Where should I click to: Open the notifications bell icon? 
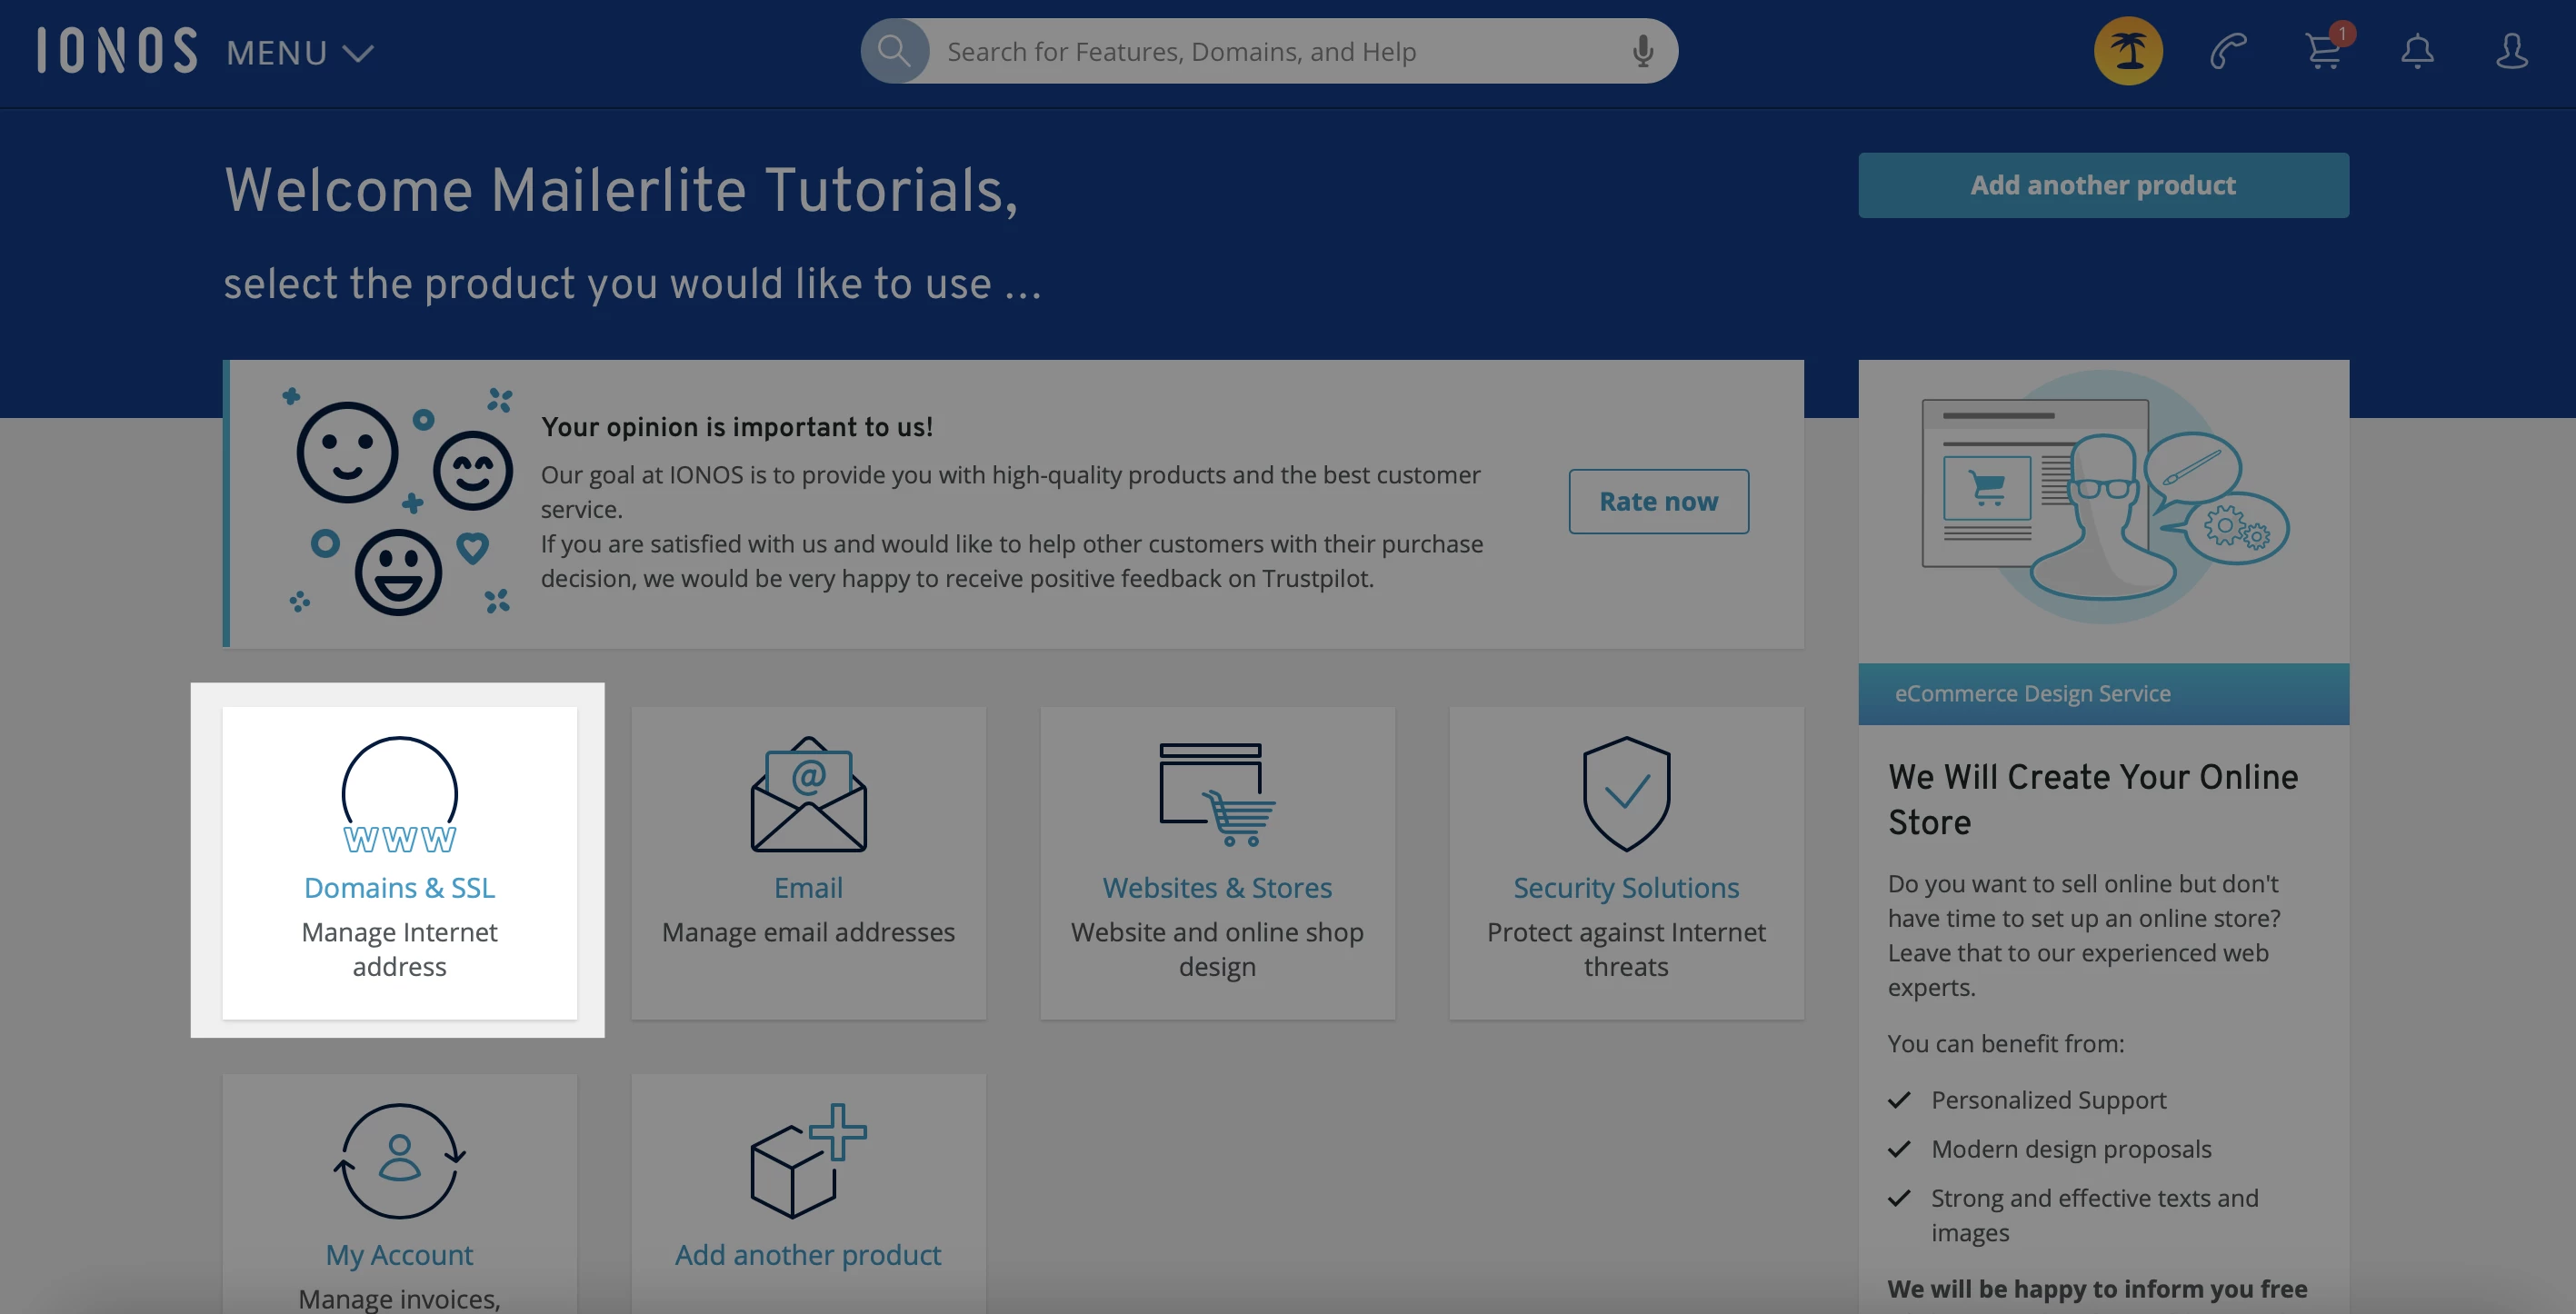tap(2417, 51)
